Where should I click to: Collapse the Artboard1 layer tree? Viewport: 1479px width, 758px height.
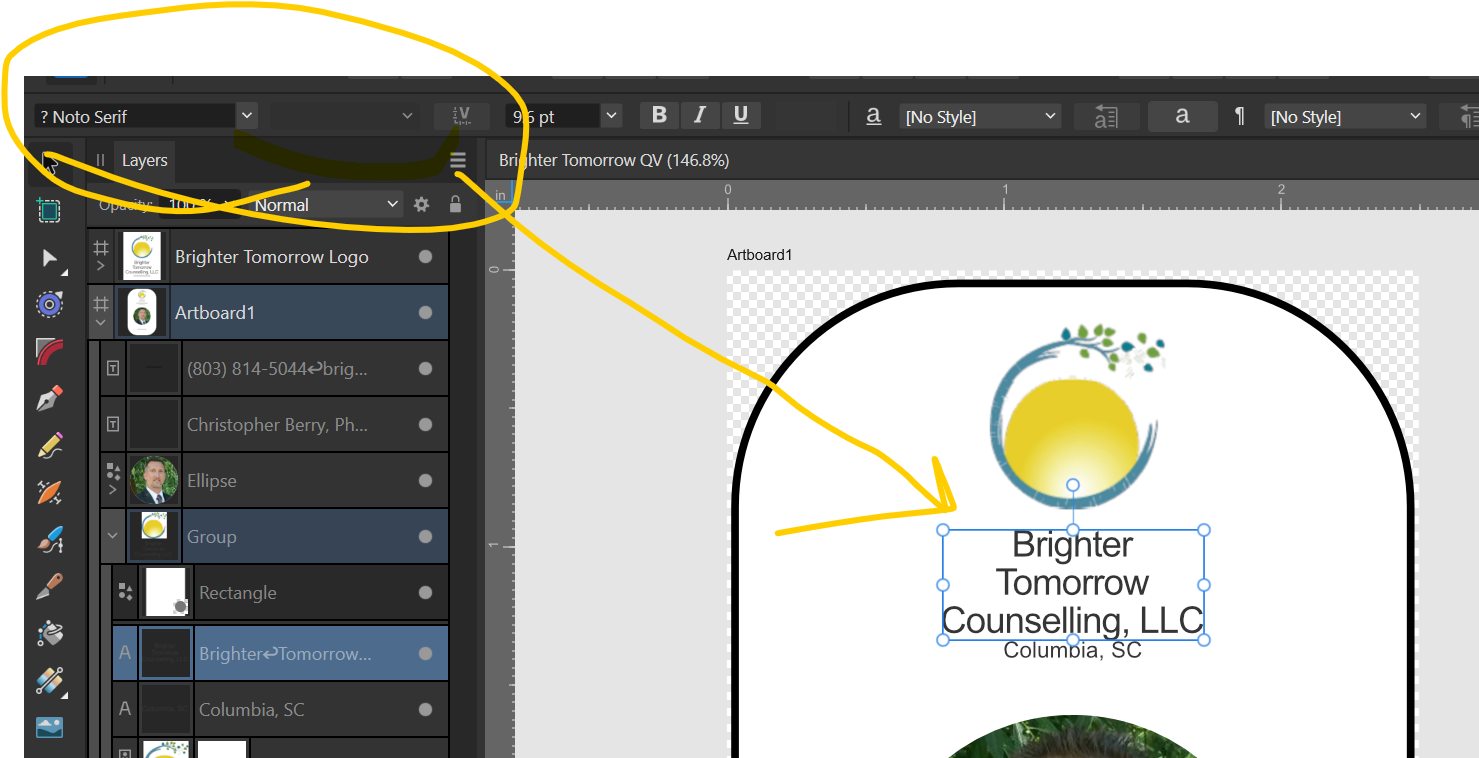(100, 323)
